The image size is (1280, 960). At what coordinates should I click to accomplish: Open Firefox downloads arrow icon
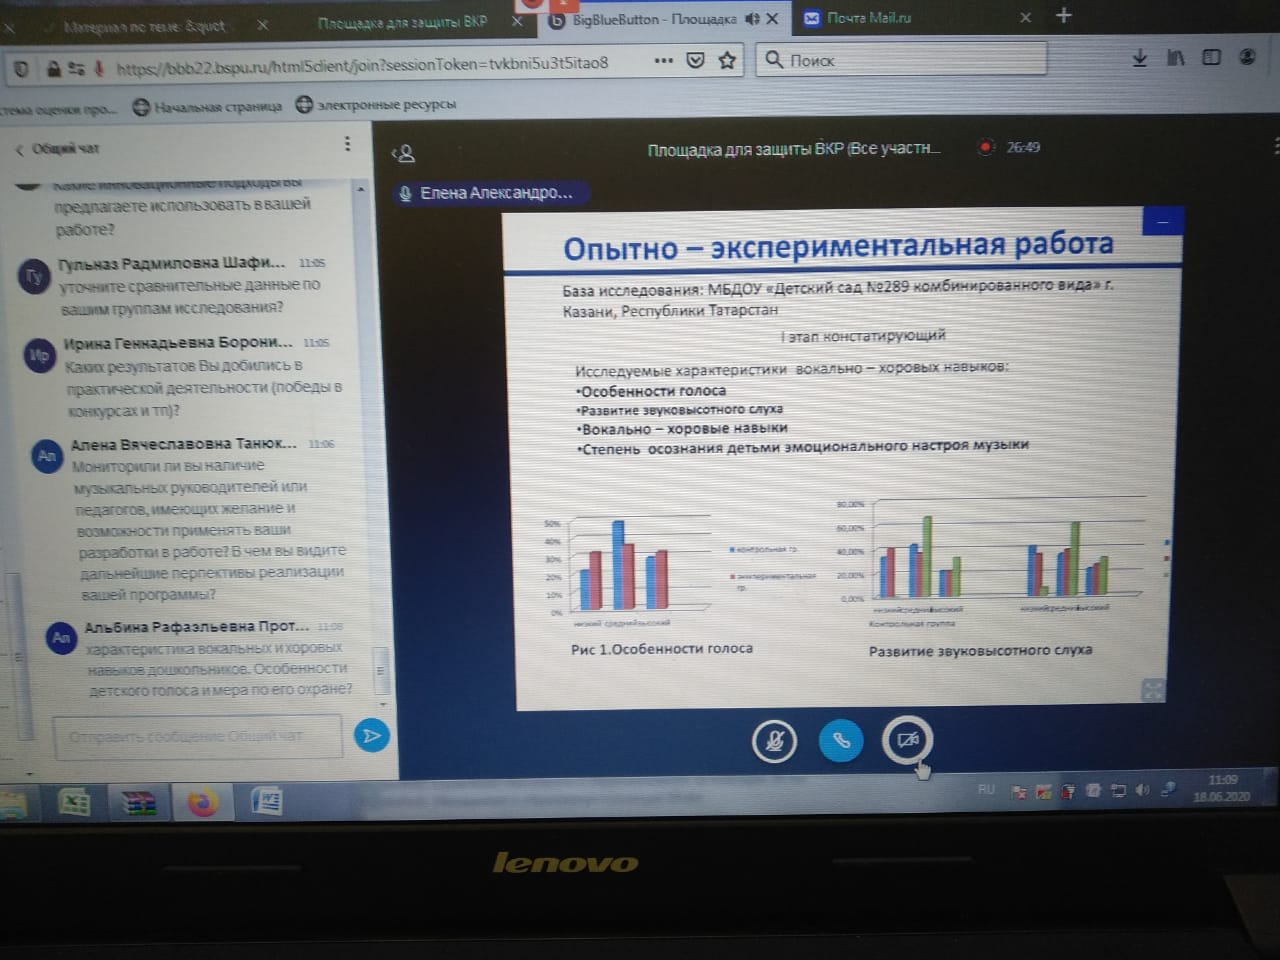point(1139,58)
